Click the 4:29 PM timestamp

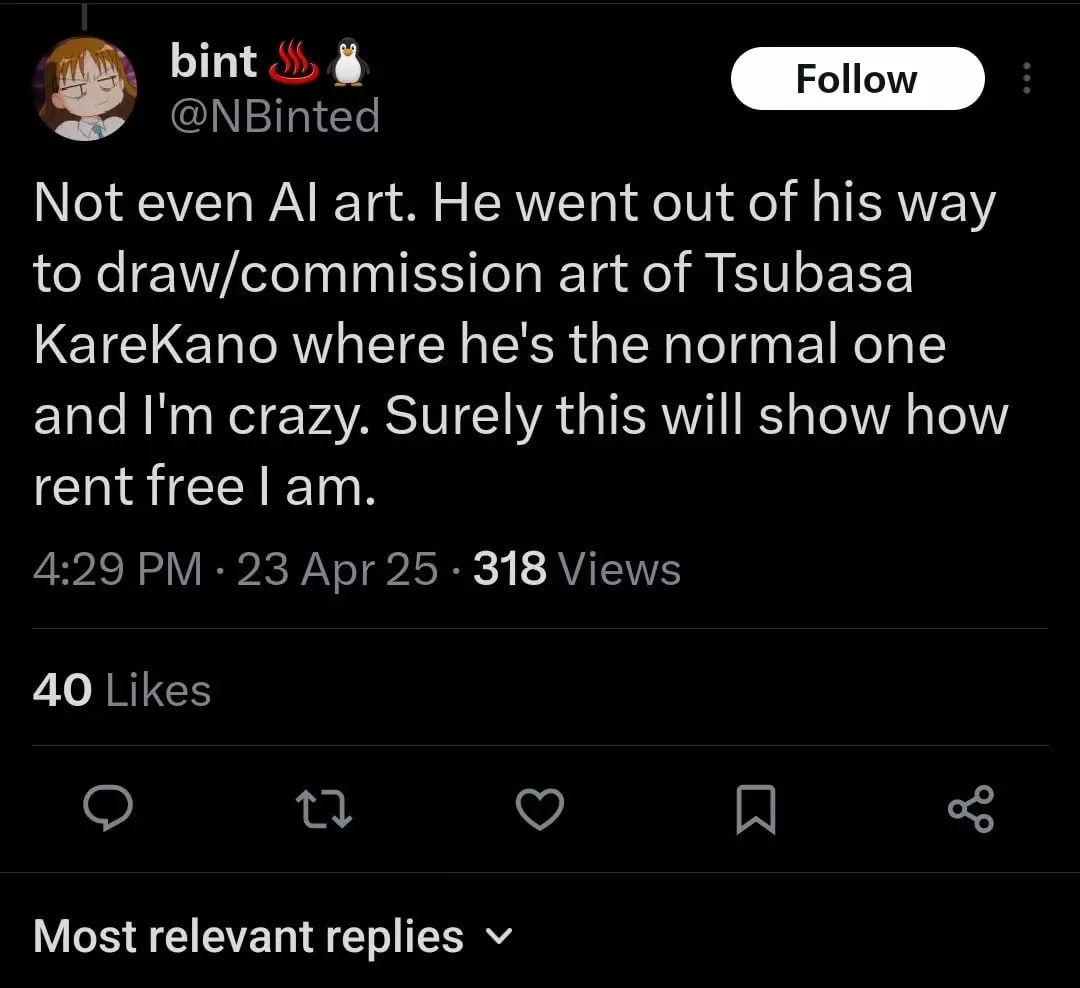coord(118,570)
